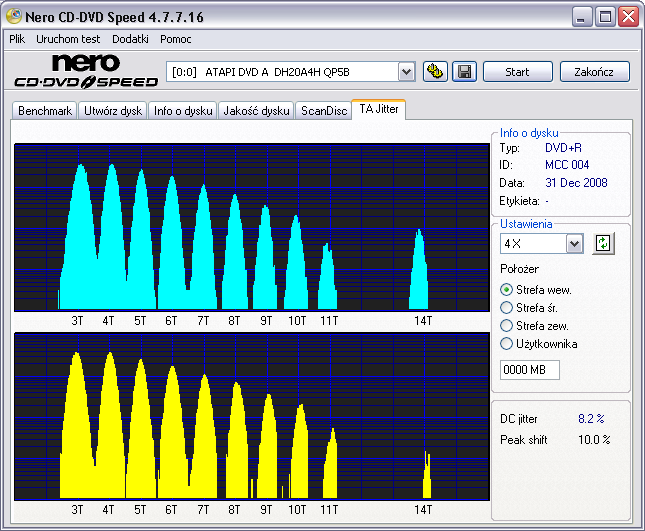Switch to the Jakość dysku tab

pyautogui.click(x=256, y=111)
